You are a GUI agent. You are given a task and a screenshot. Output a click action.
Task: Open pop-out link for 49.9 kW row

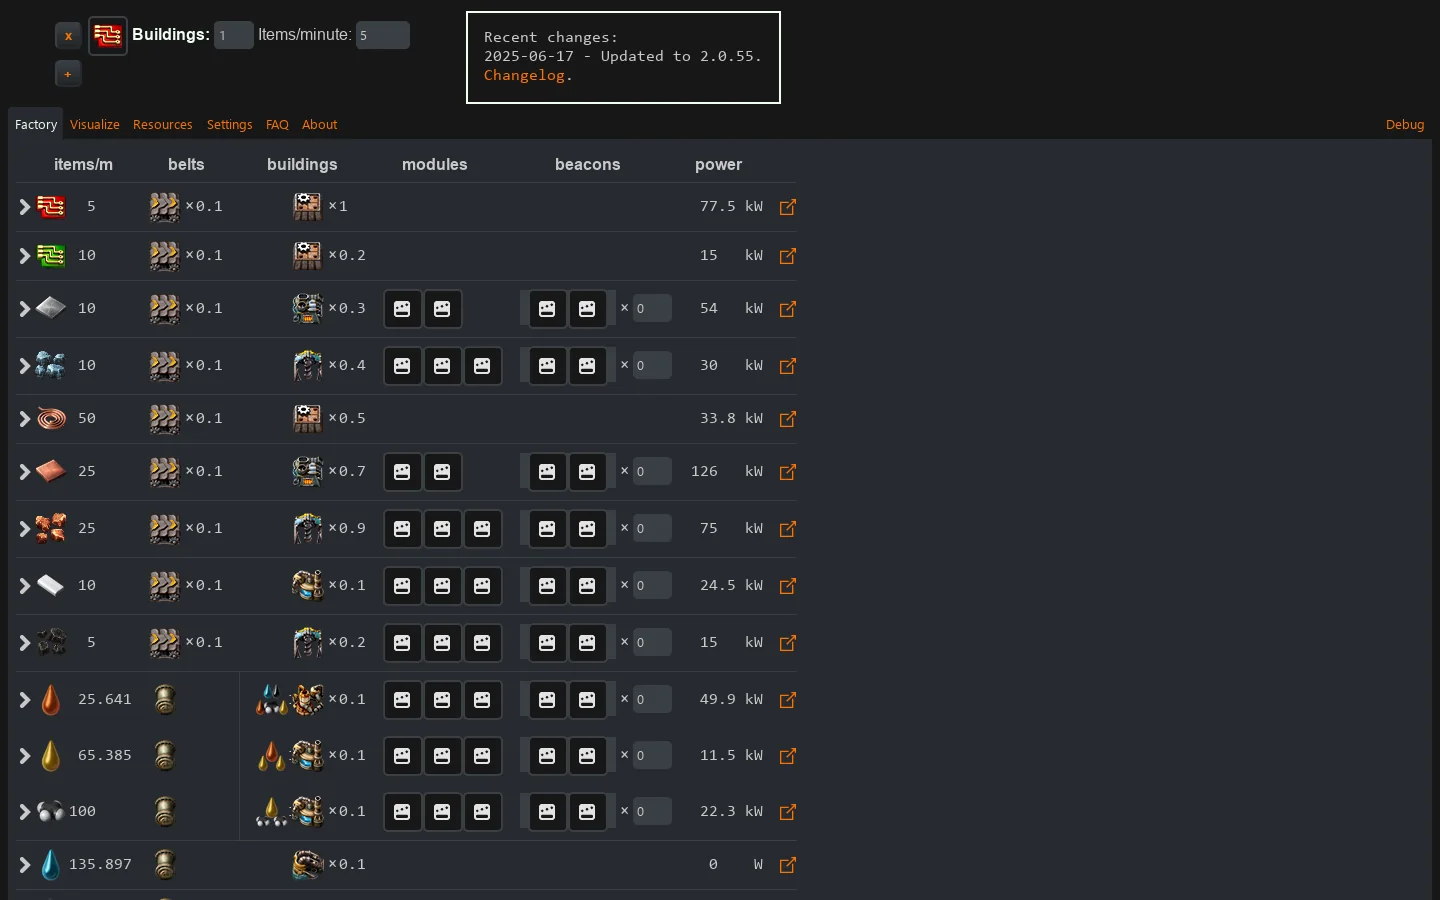pyautogui.click(x=788, y=700)
